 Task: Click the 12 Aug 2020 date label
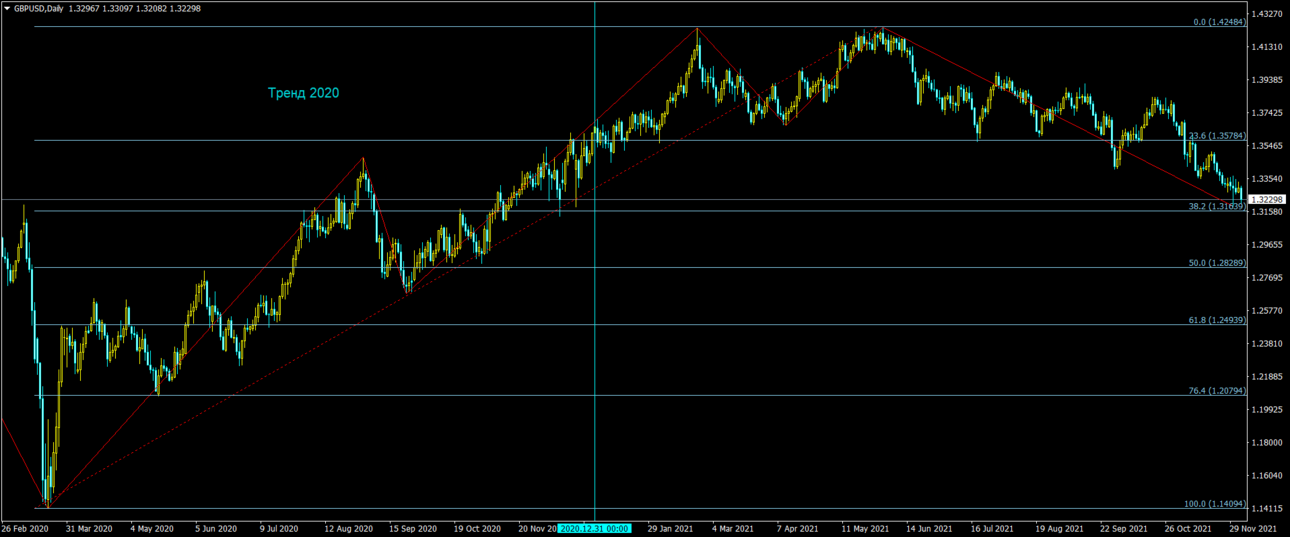[x=348, y=528]
